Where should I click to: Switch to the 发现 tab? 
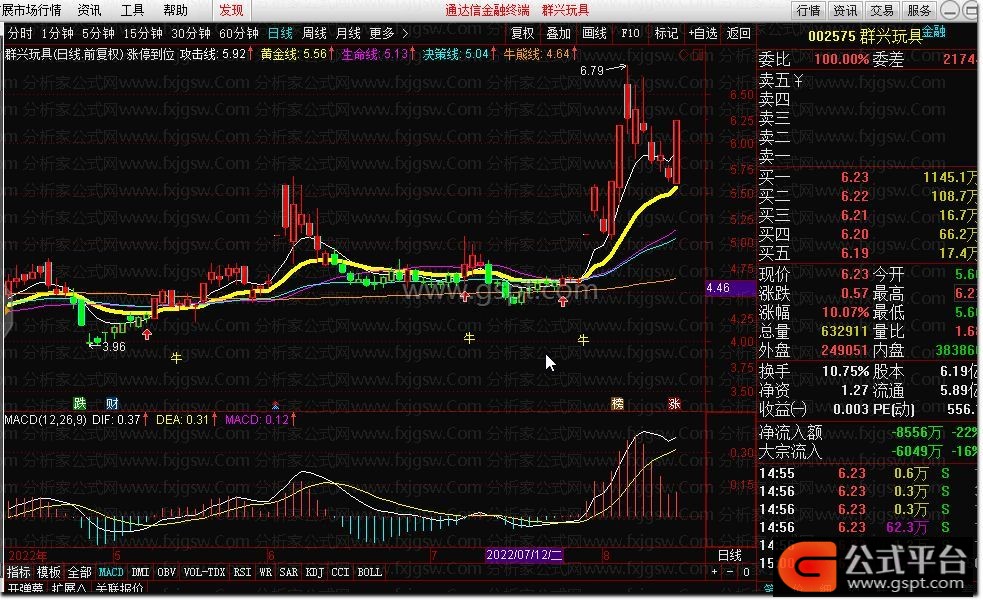[x=231, y=10]
